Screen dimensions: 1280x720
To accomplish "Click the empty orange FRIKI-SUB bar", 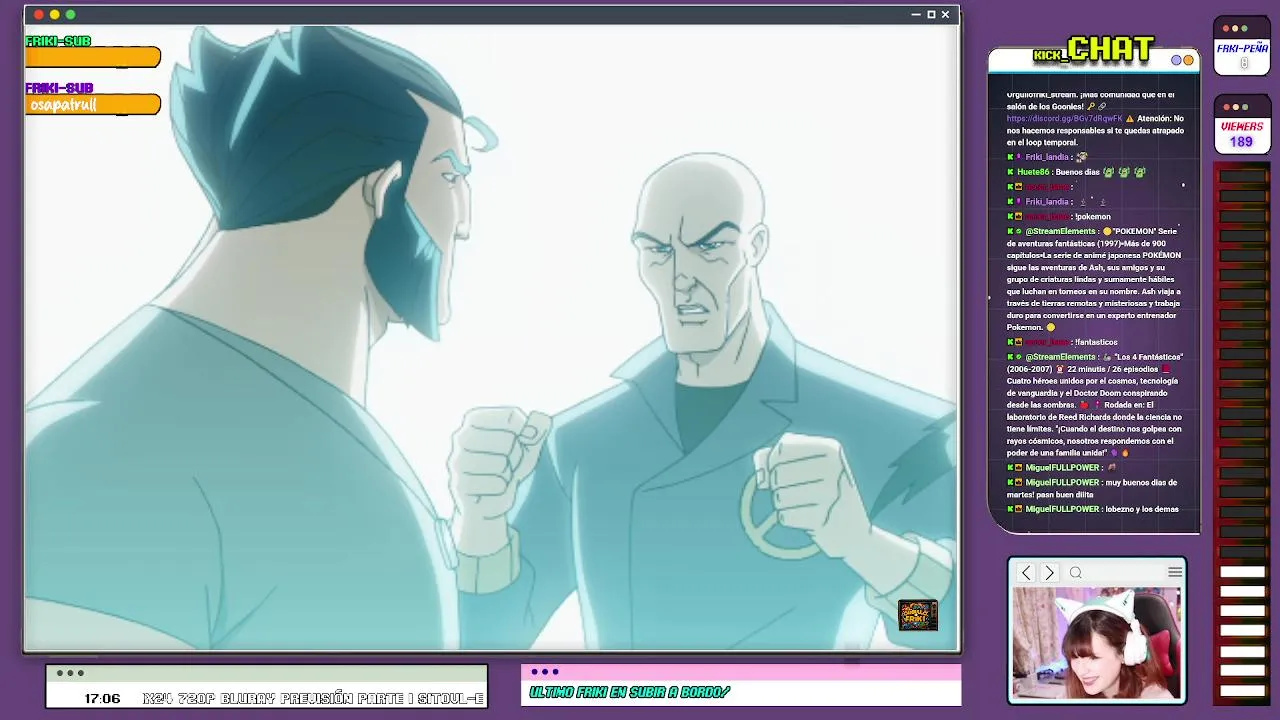I will click(93, 58).
